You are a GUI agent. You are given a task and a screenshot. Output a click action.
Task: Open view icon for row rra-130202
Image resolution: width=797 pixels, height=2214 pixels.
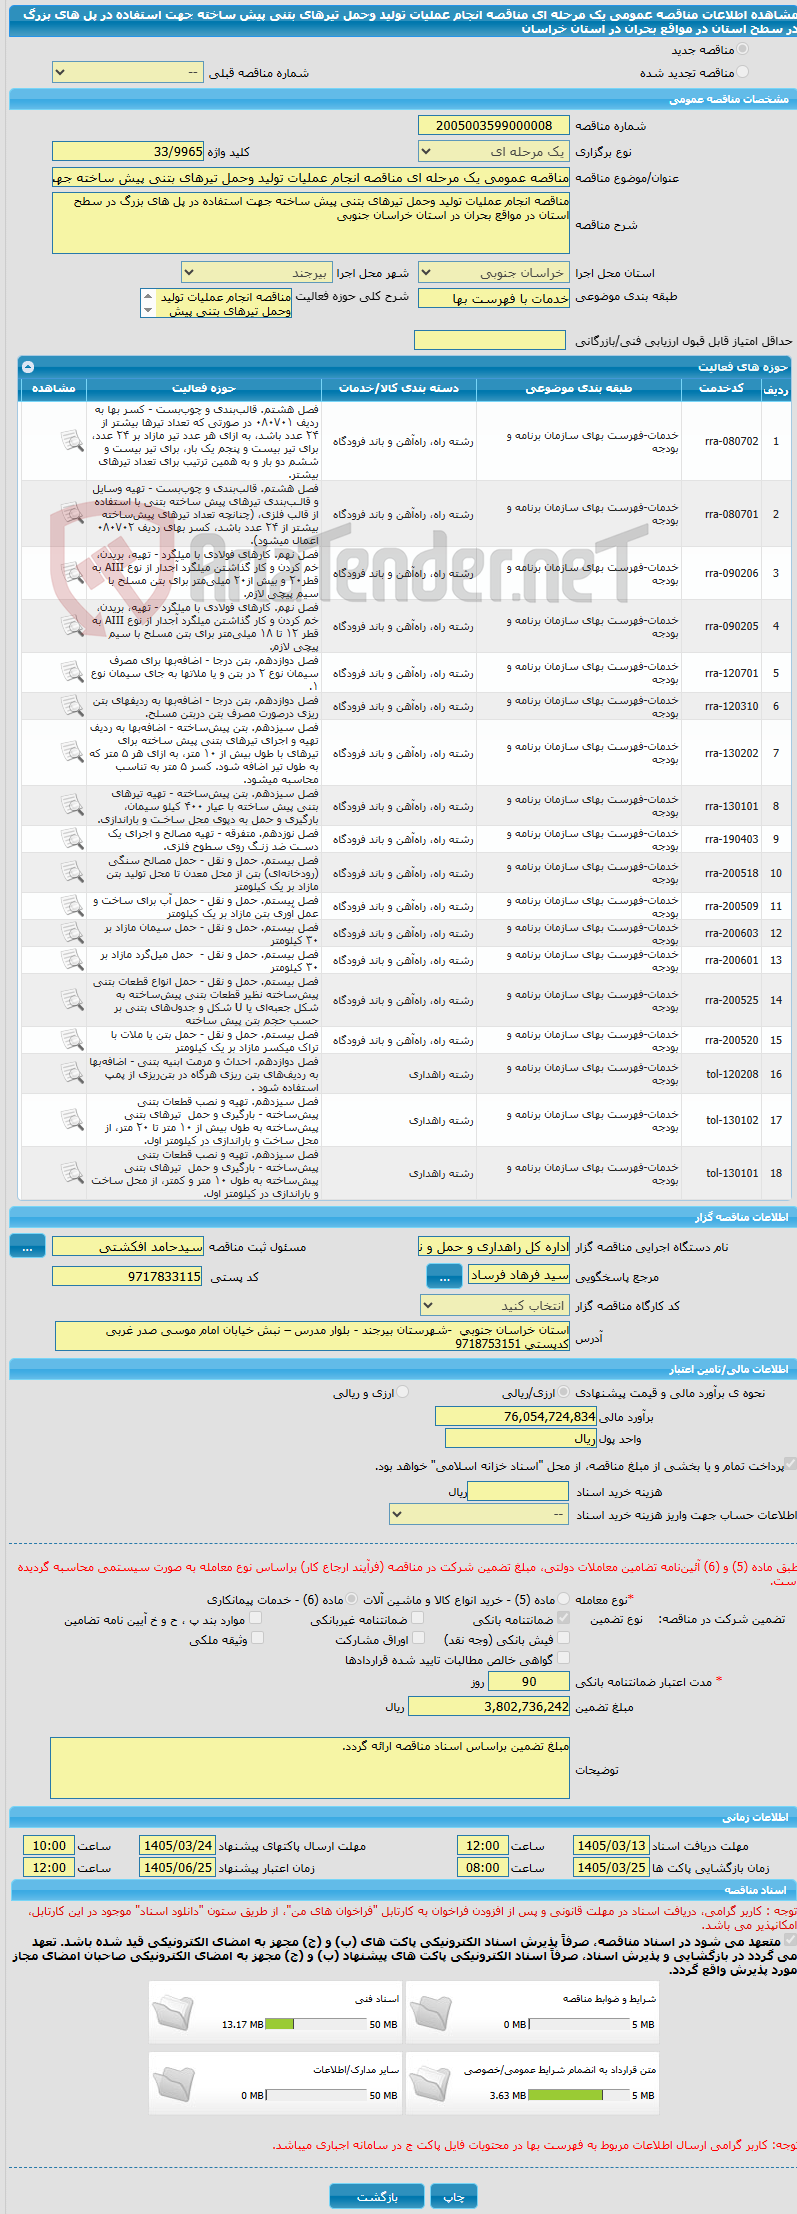pyautogui.click(x=71, y=752)
